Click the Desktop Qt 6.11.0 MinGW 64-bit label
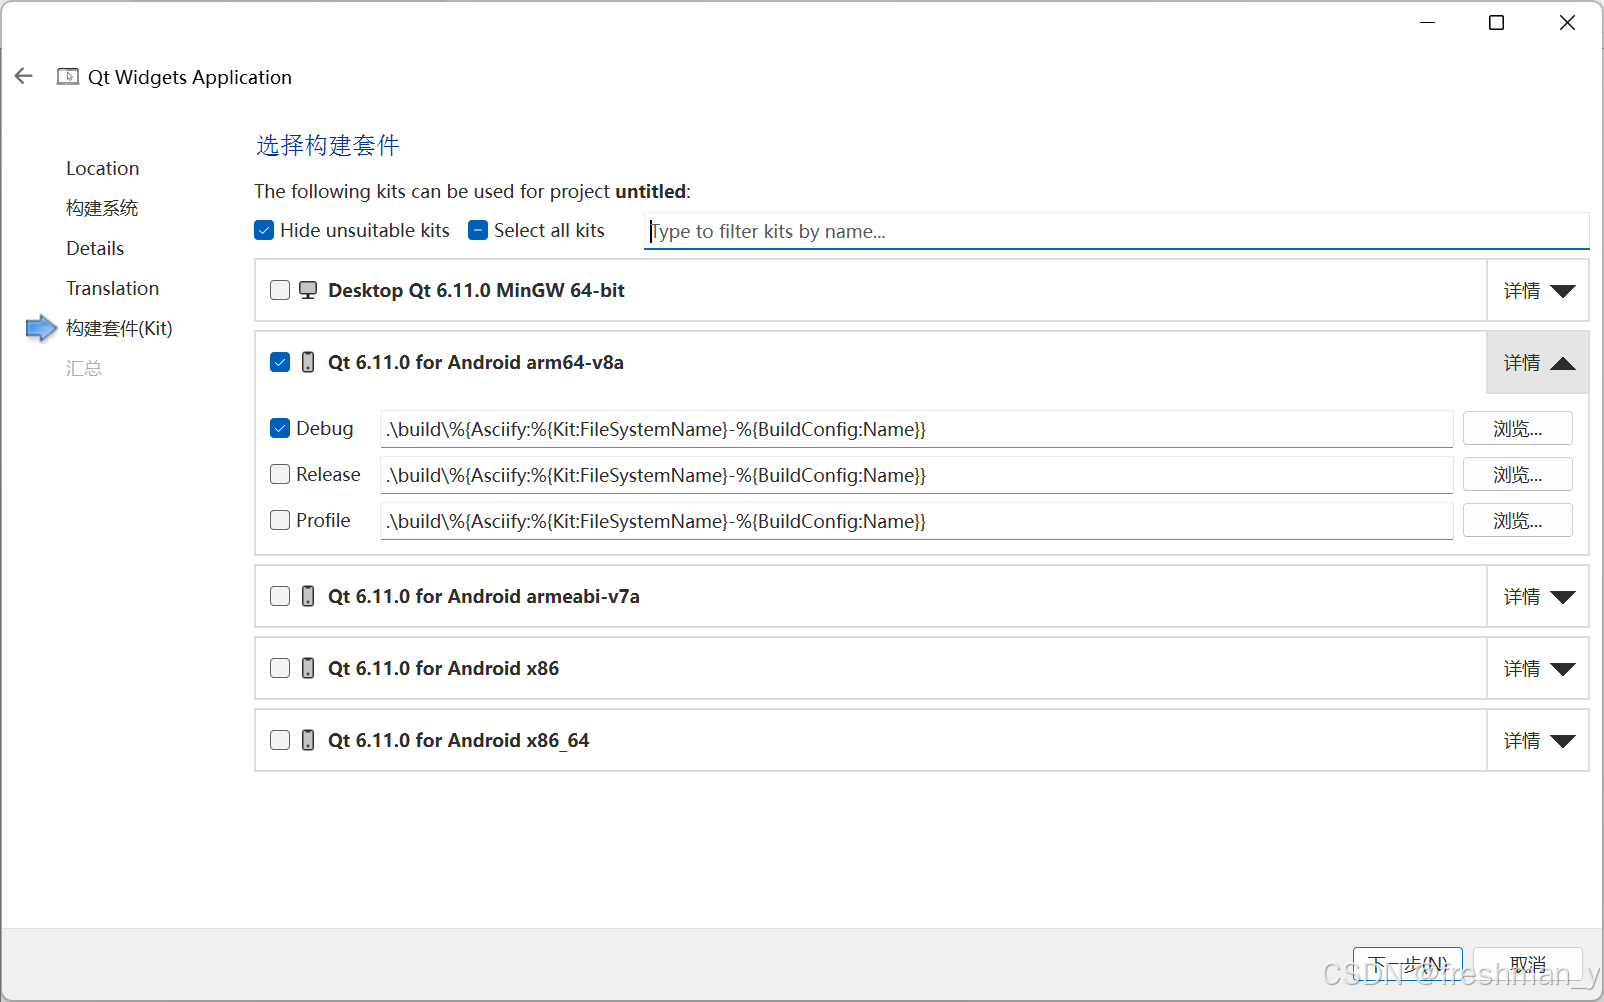 (x=476, y=290)
